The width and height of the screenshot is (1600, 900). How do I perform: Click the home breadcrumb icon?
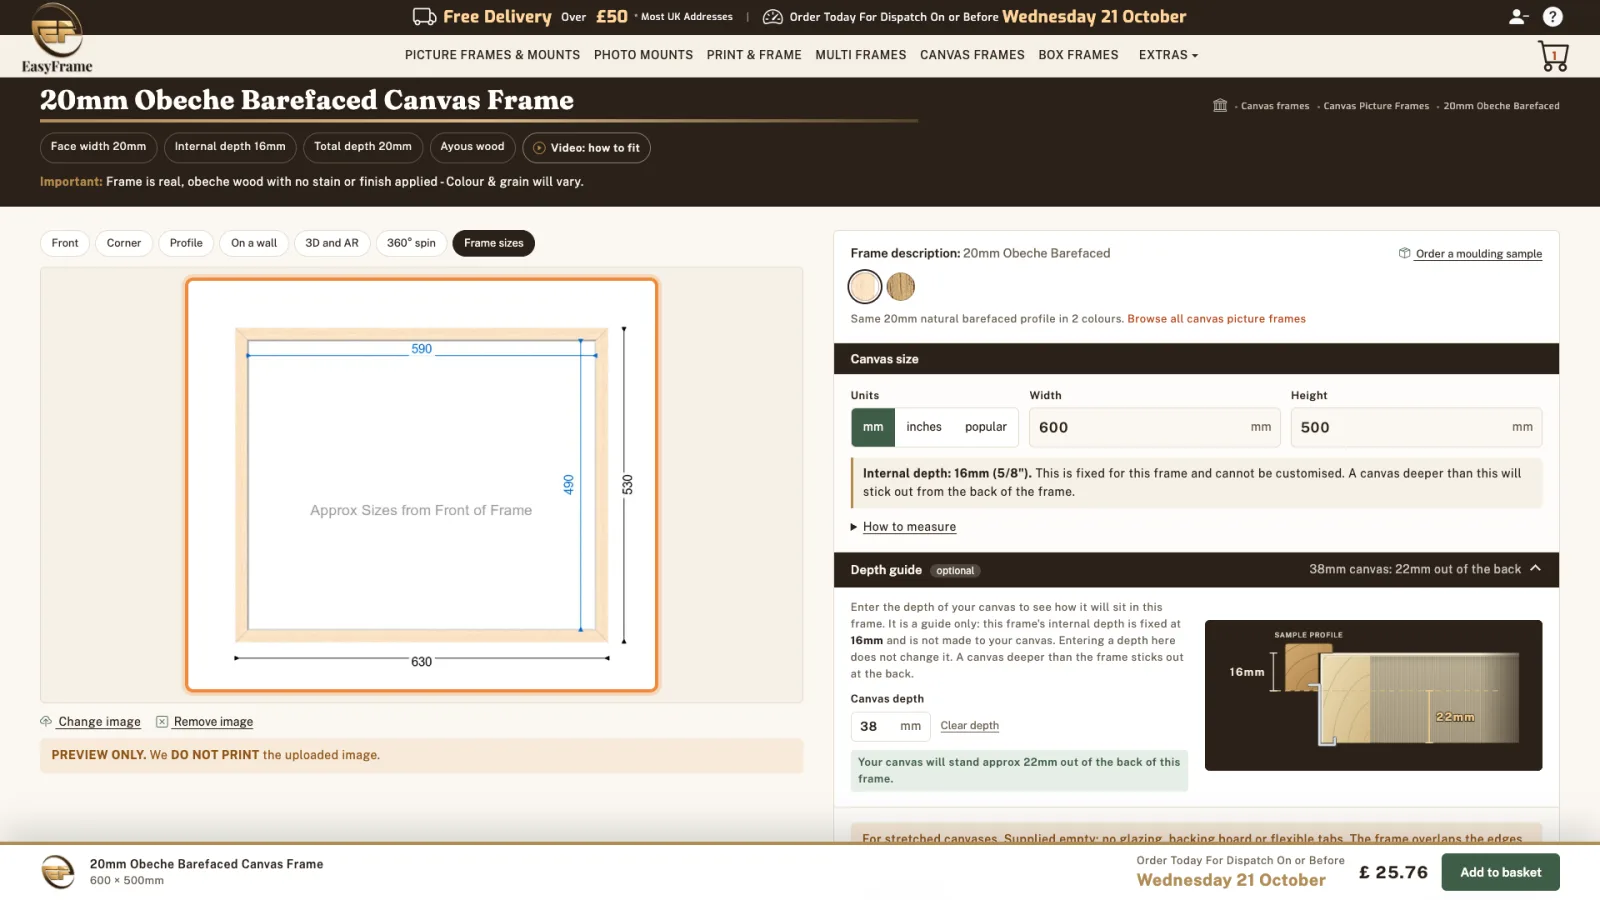[x=1220, y=105]
